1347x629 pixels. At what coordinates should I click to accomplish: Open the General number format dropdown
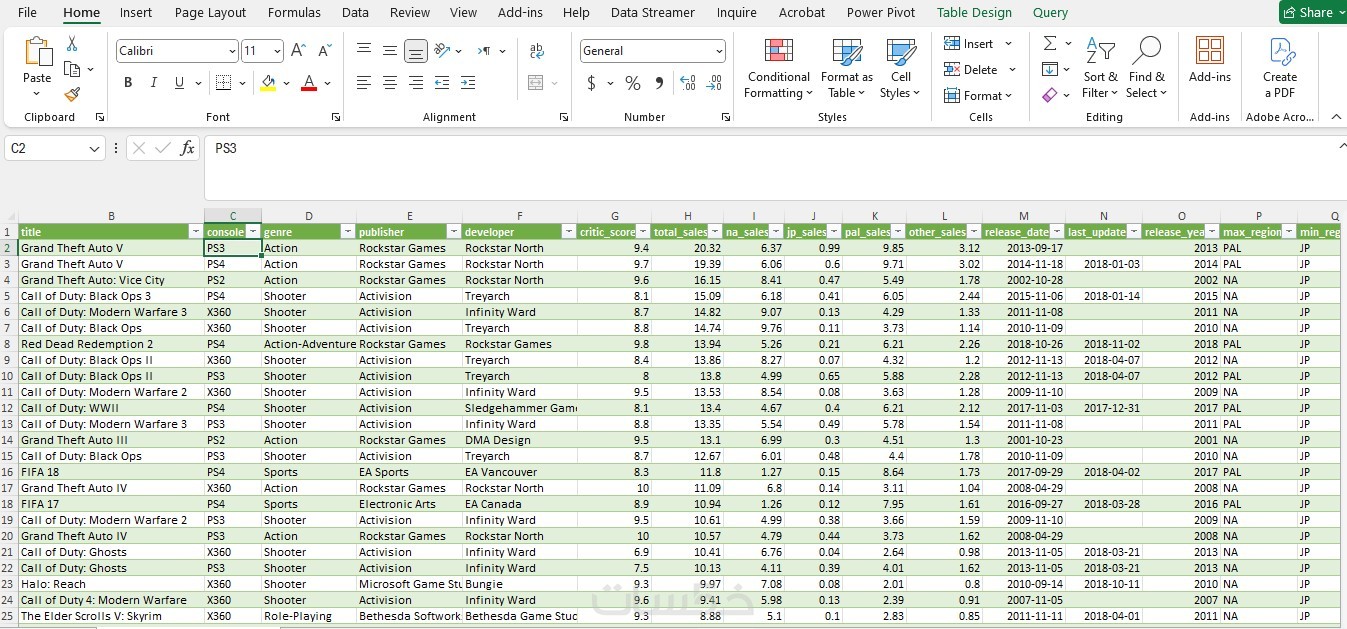(653, 50)
